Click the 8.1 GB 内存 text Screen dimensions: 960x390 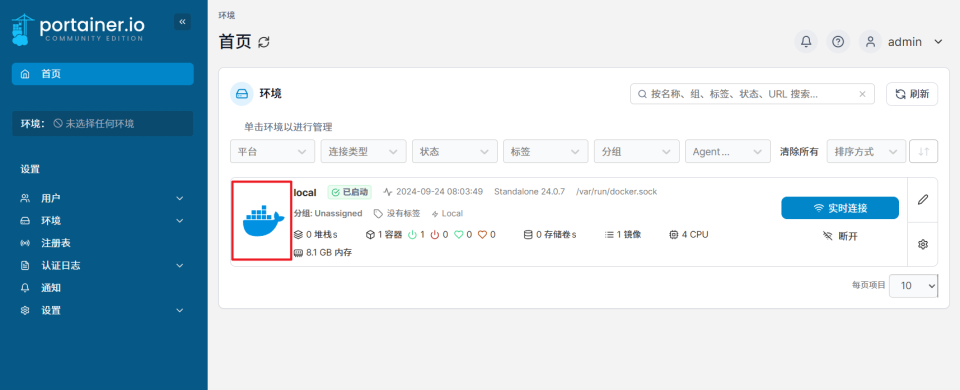click(x=329, y=252)
